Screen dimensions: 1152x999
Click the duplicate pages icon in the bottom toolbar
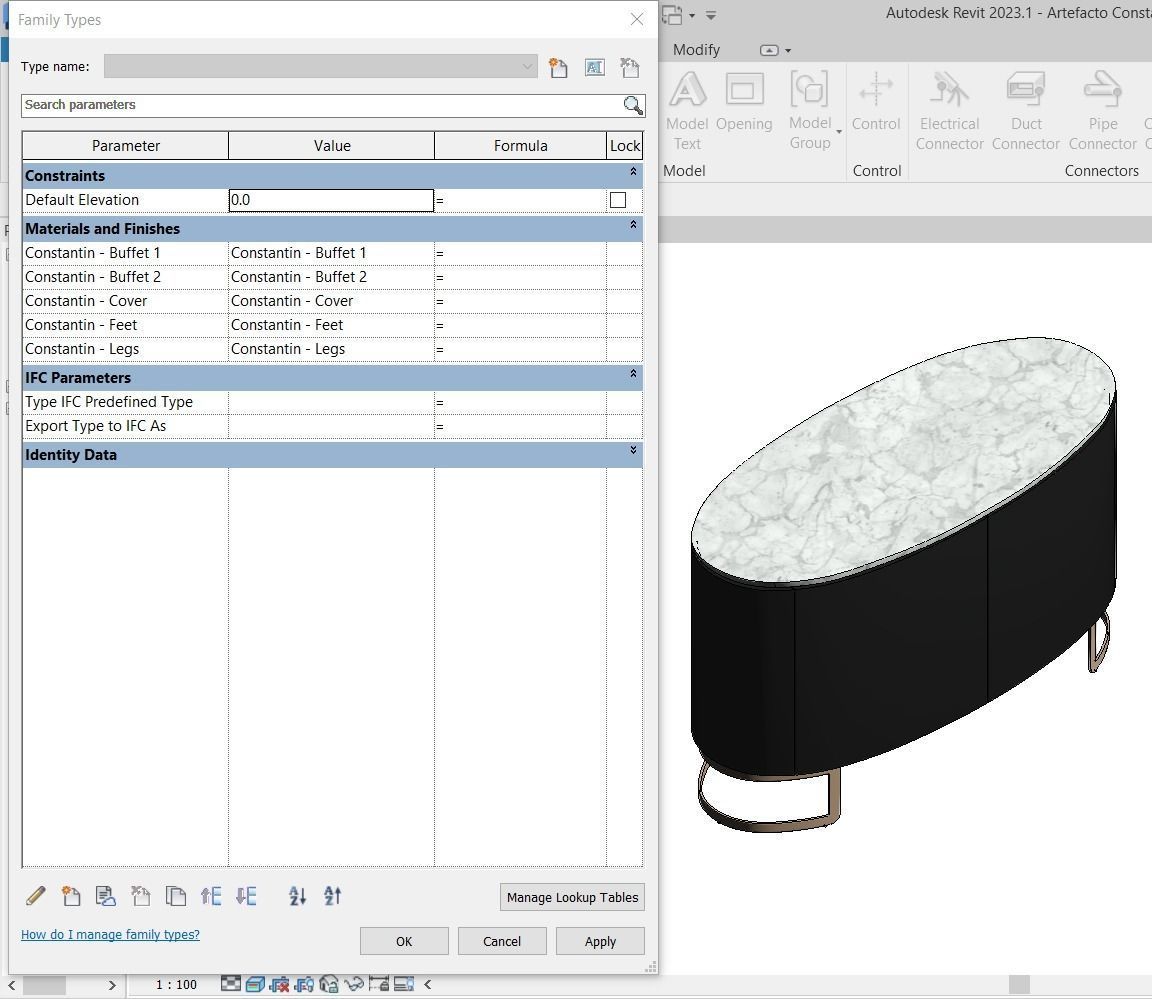176,895
